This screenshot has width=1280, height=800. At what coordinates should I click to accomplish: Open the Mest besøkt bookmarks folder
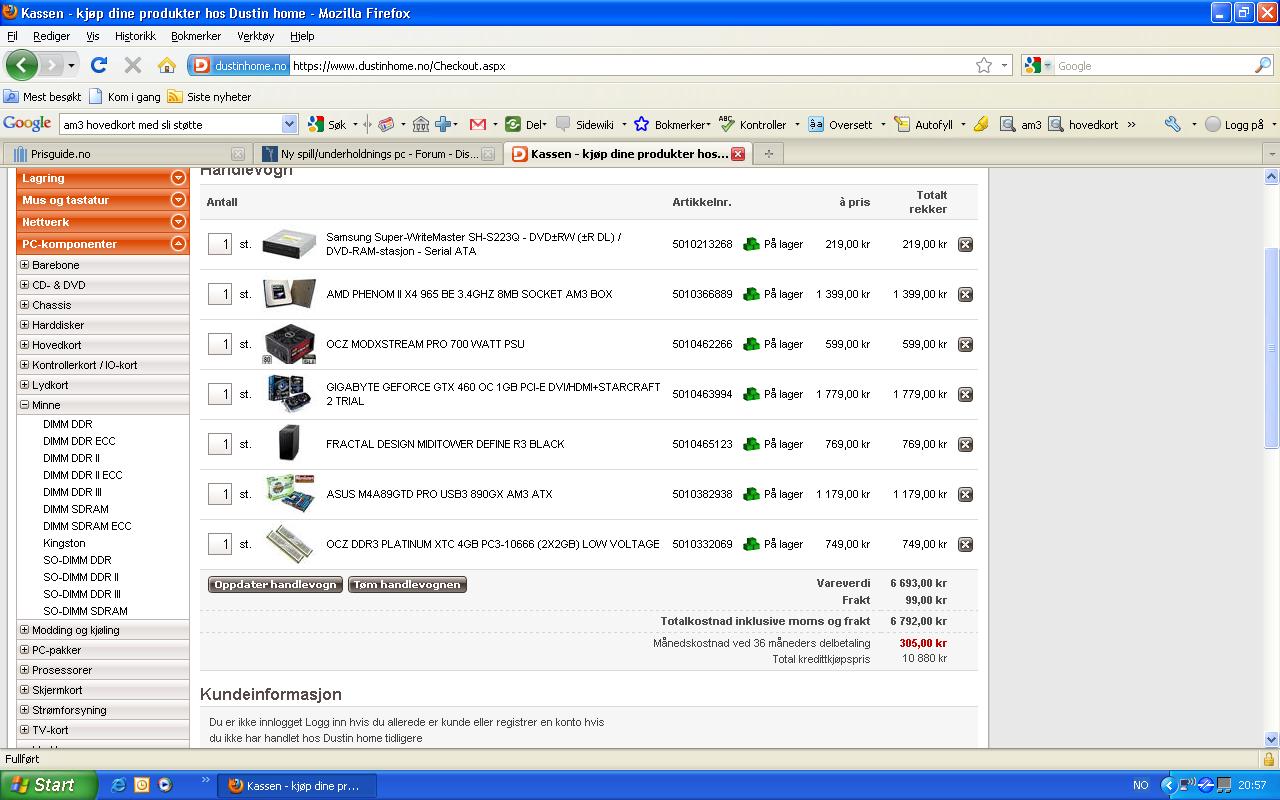tap(42, 97)
